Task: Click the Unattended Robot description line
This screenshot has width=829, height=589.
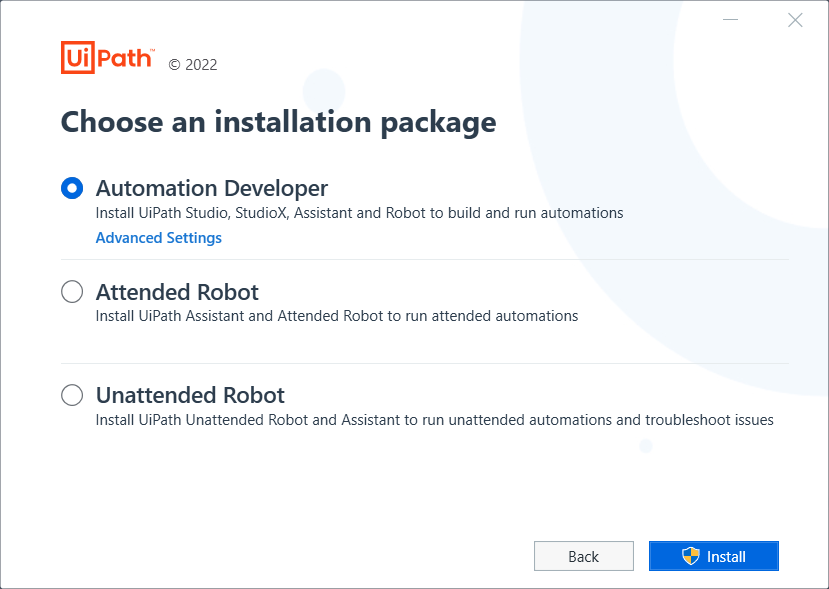Action: click(434, 420)
